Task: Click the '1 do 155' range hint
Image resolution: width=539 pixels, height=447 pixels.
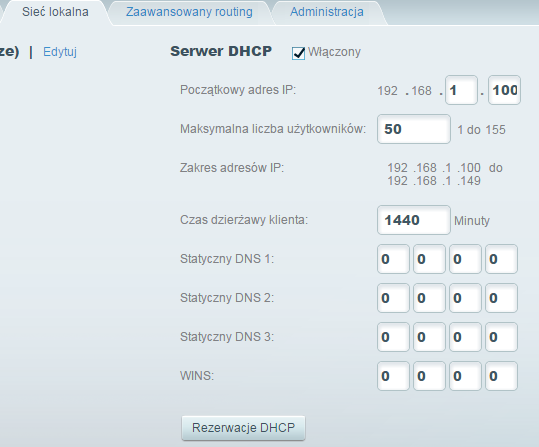Action: tap(481, 130)
